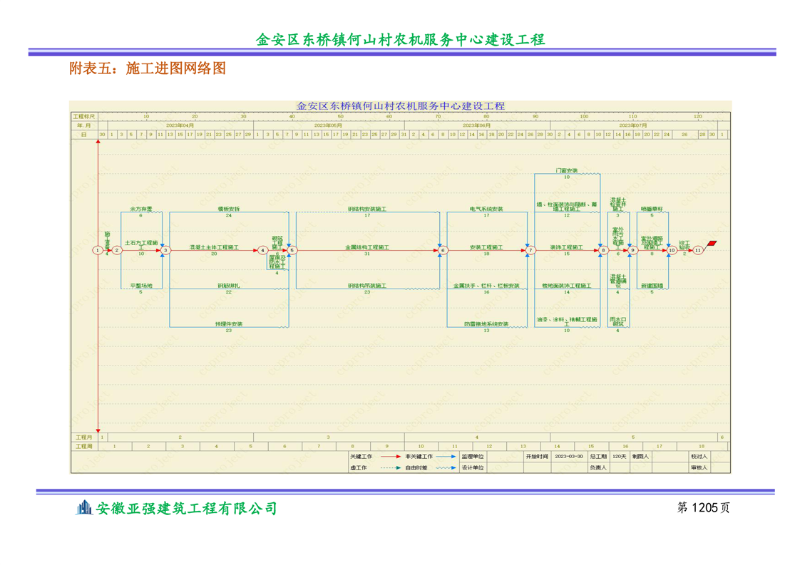800x565 pixels.
Task: Click the label 金属扶手、栏杆、栏板安装
Action: tap(486, 286)
